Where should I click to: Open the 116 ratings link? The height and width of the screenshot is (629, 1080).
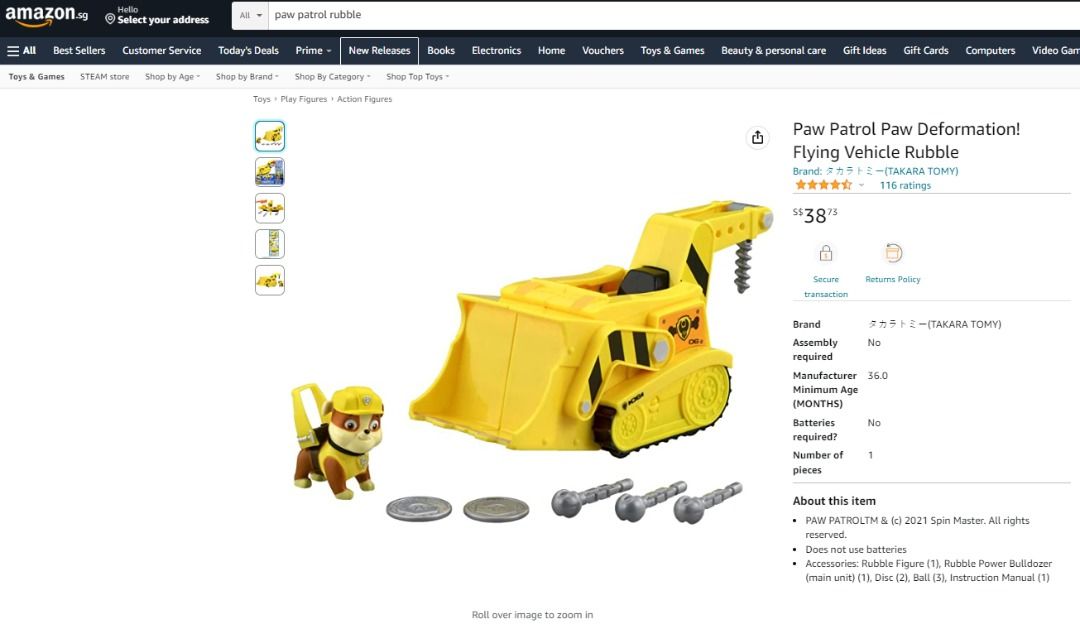[905, 185]
